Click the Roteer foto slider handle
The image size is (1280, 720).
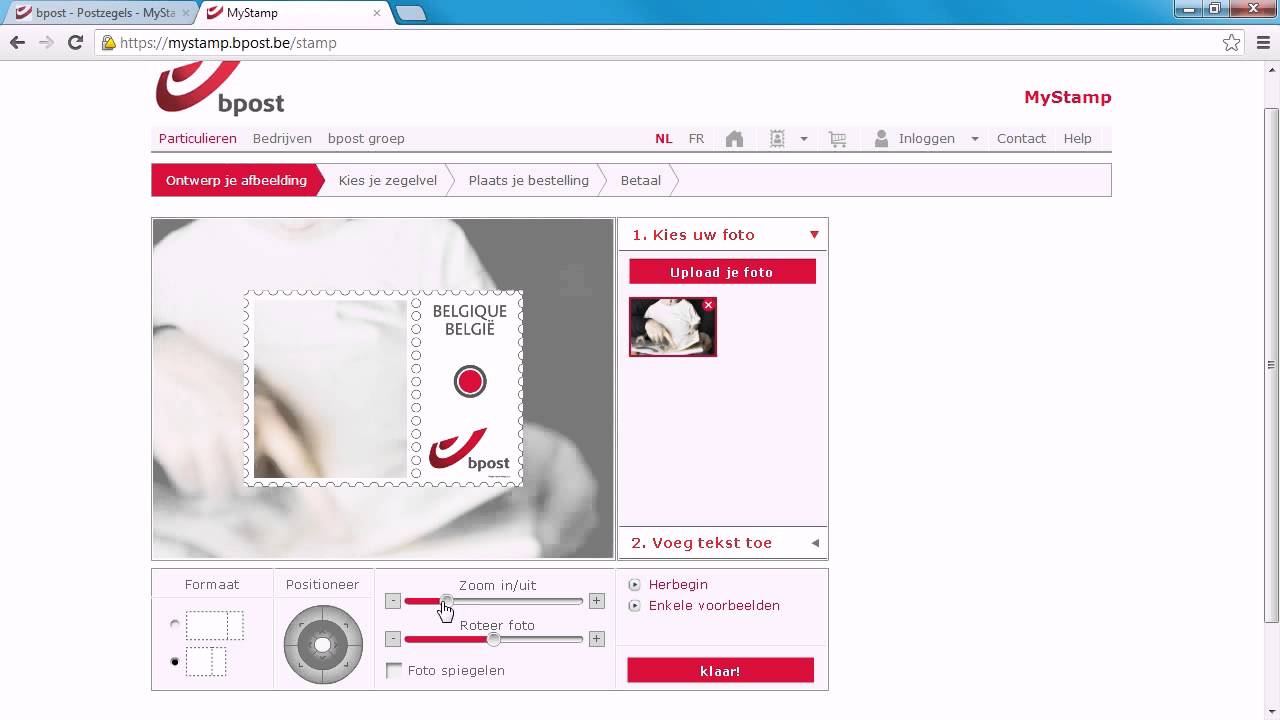494,639
